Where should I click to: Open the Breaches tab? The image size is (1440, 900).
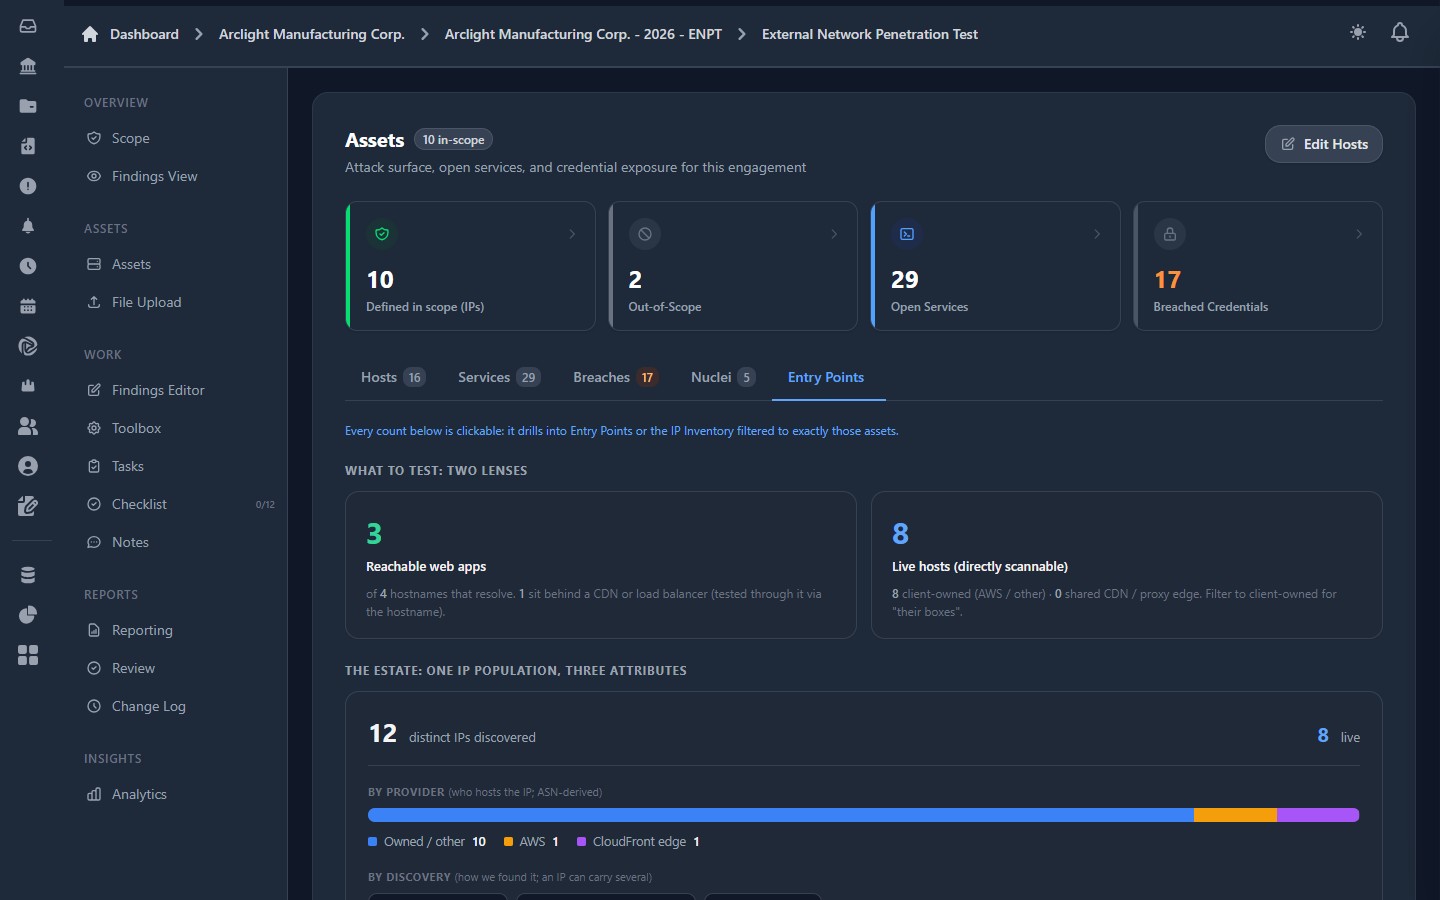[x=615, y=377]
